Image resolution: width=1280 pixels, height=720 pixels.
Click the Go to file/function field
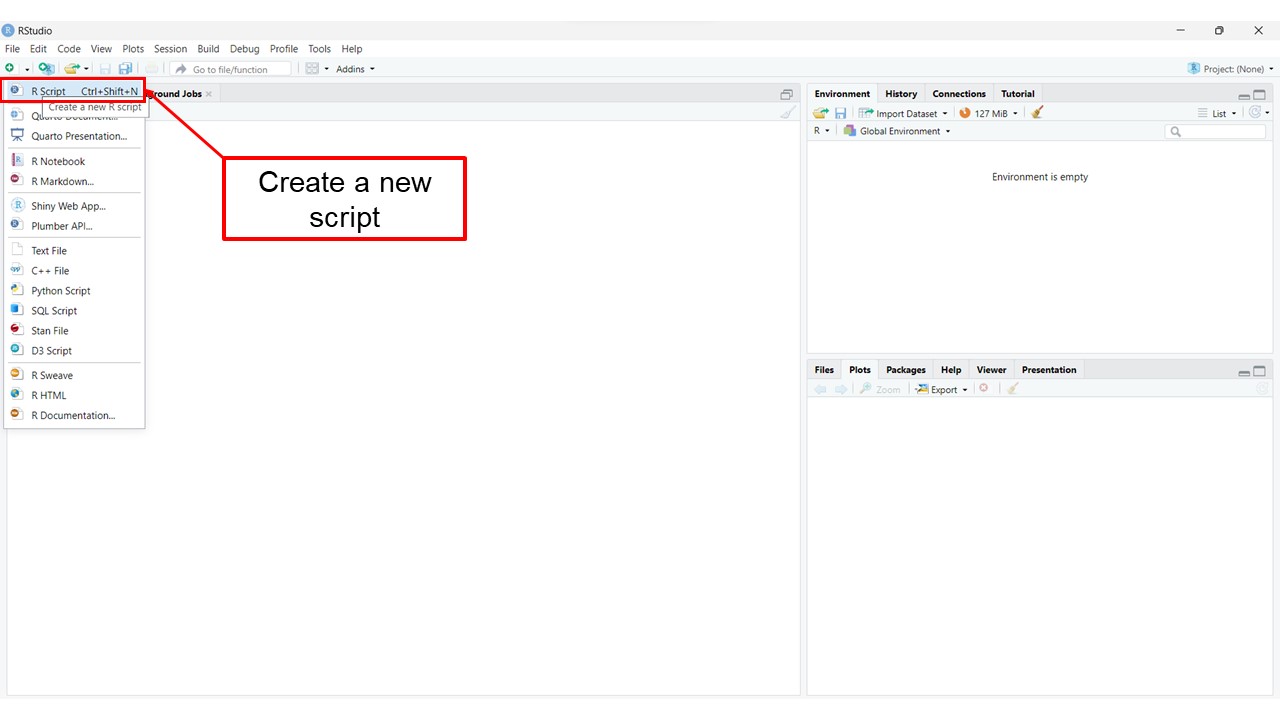point(231,69)
